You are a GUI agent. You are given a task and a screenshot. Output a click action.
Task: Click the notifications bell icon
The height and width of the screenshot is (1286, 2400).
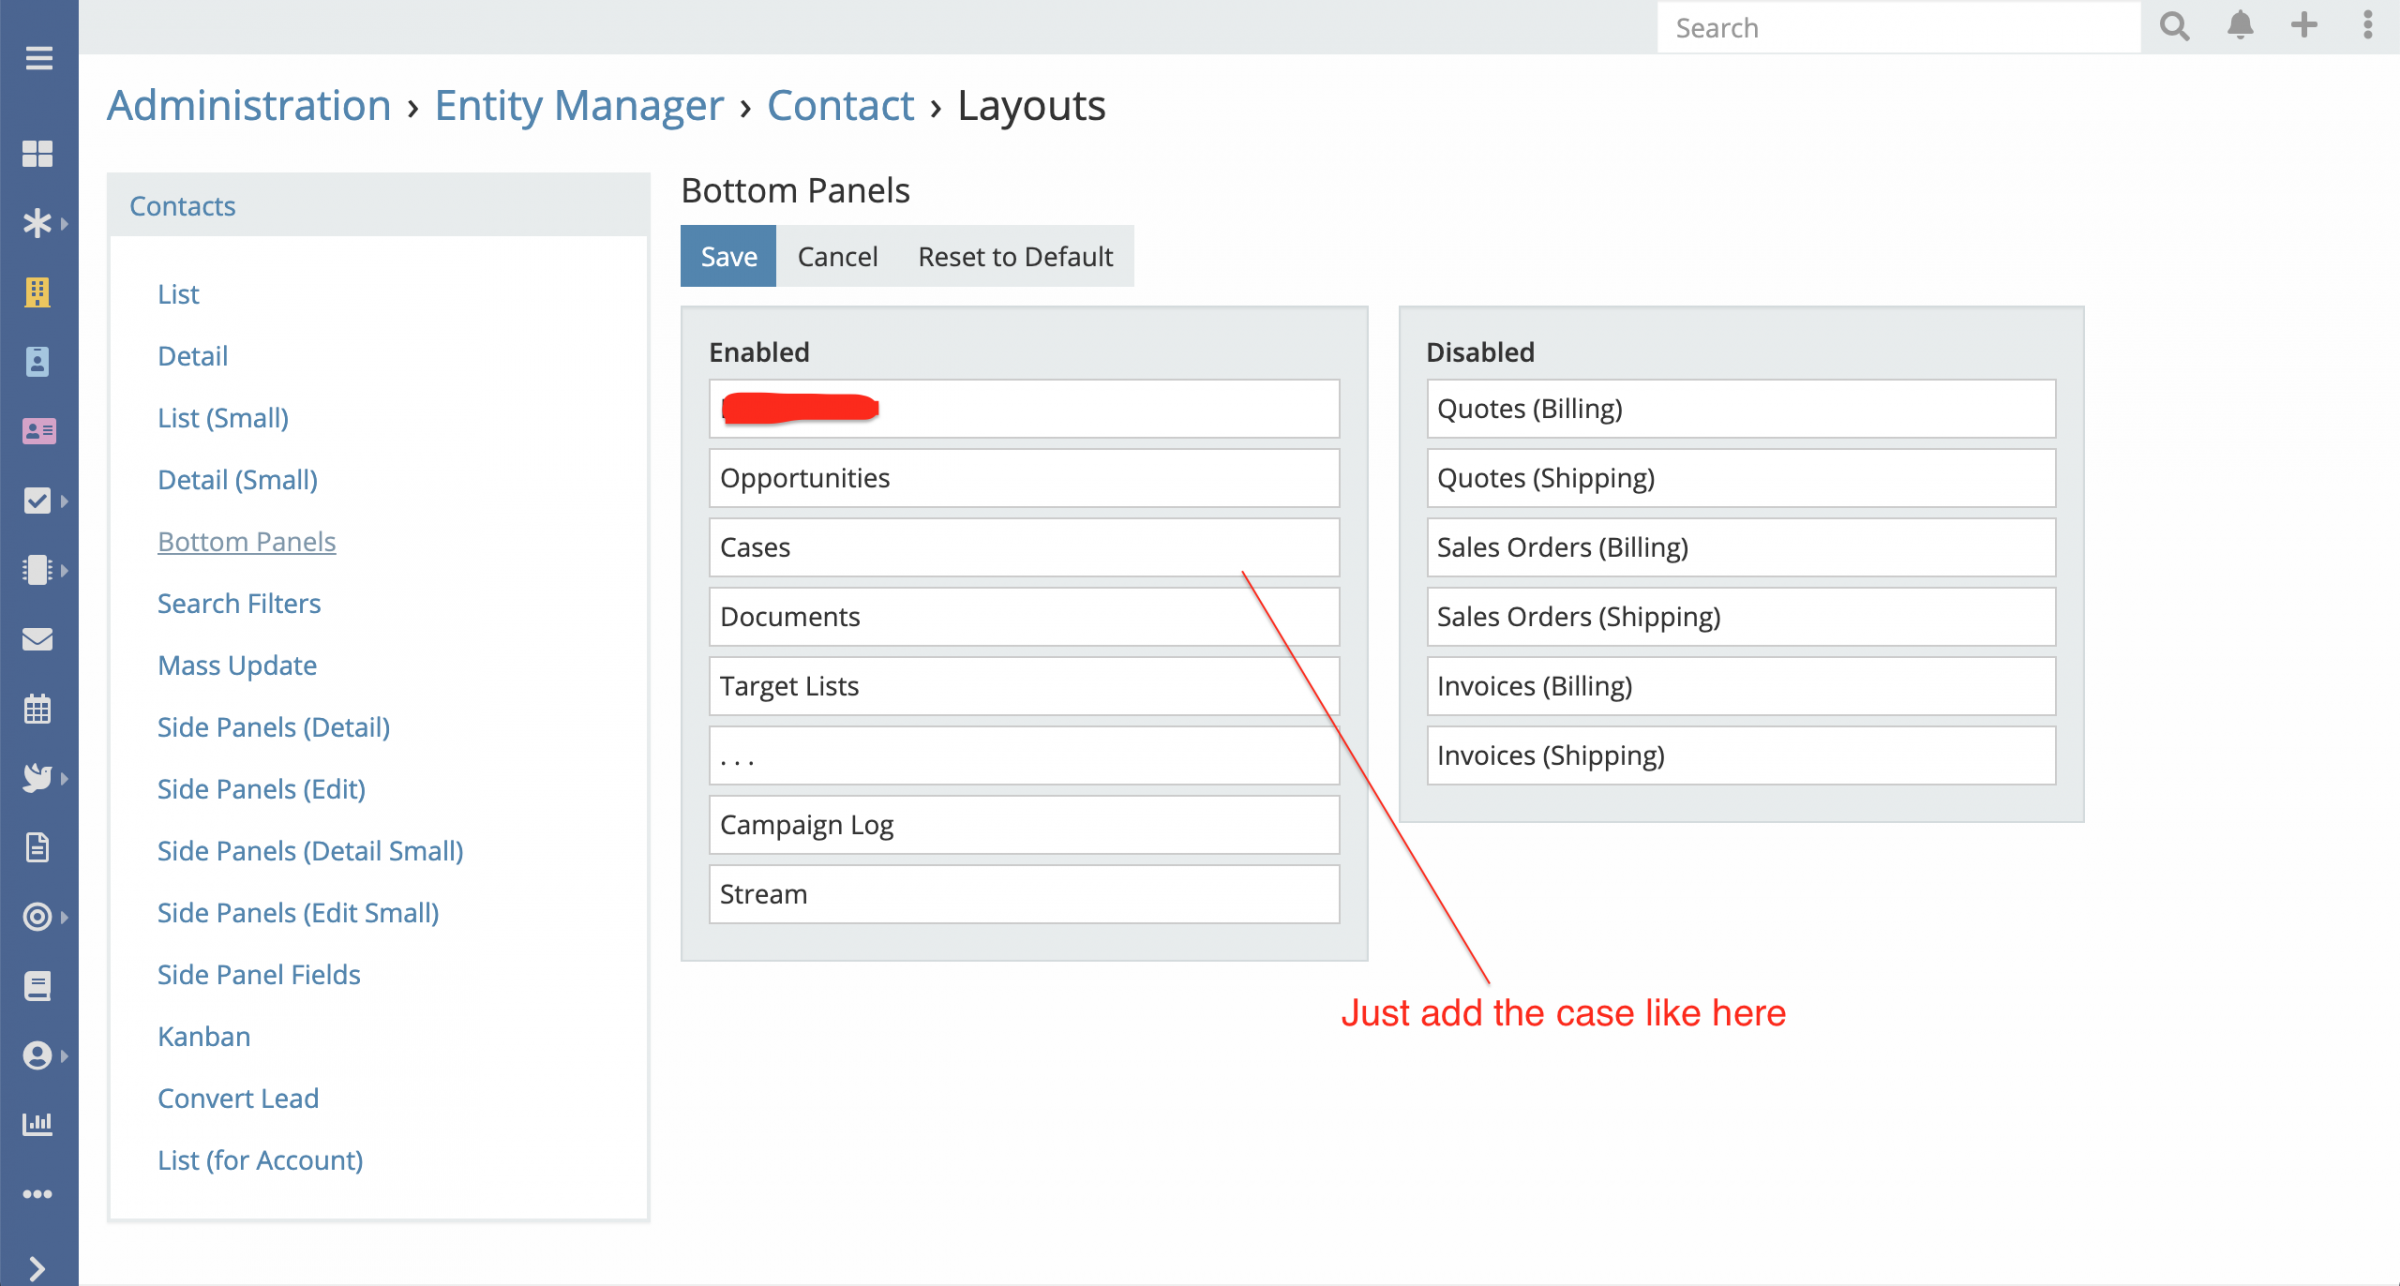point(2240,26)
